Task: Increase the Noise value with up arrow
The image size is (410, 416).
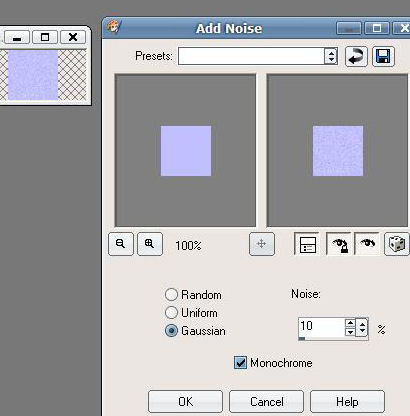Action: pyautogui.click(x=350, y=323)
